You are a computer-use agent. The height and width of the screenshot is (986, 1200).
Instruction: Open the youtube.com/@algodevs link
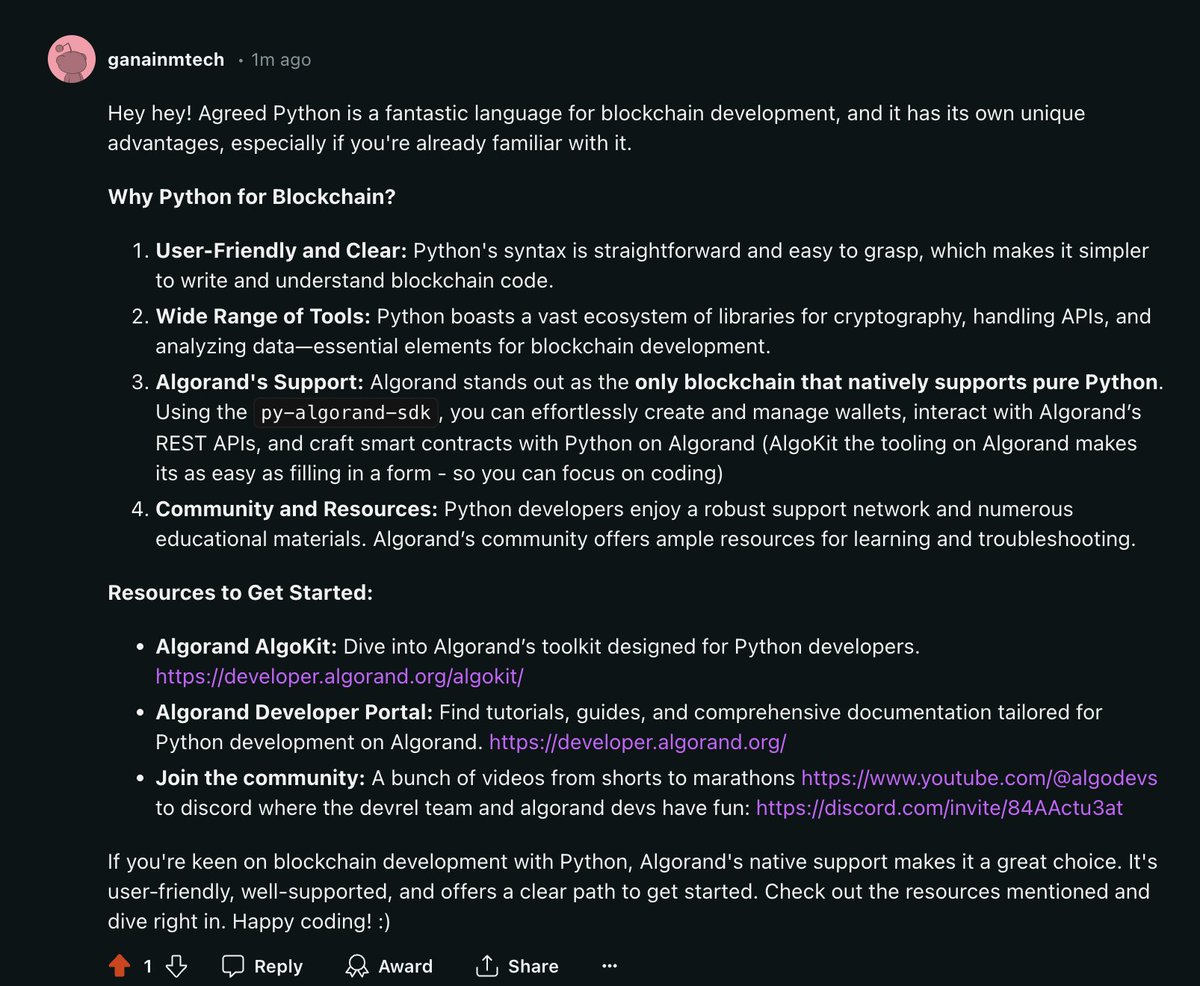[x=979, y=778]
